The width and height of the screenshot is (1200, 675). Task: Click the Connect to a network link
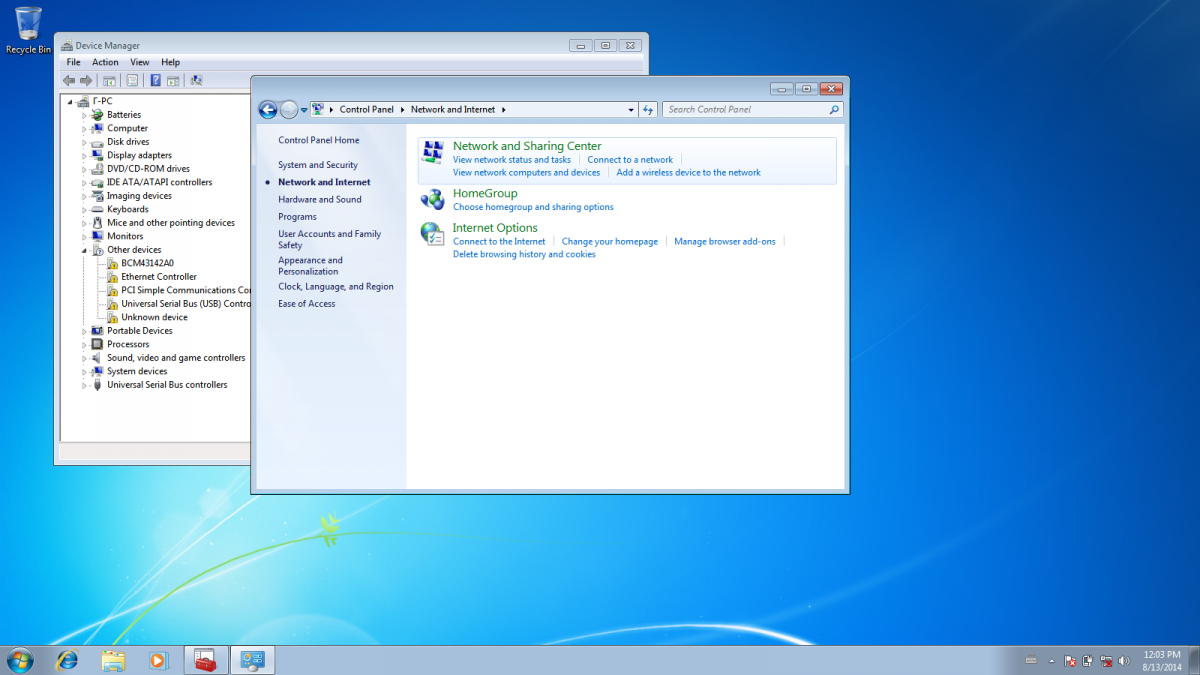(x=630, y=160)
